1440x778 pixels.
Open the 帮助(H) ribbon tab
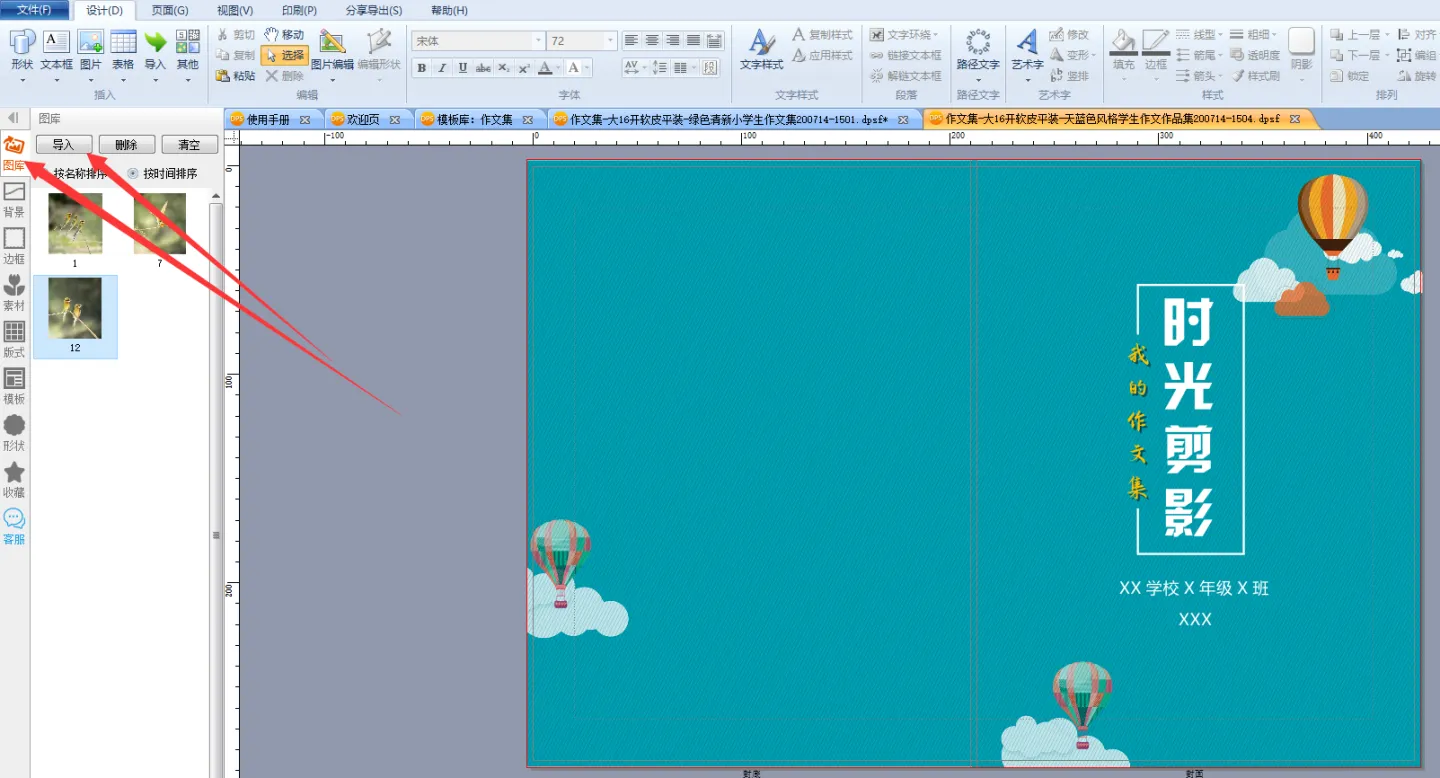click(448, 10)
